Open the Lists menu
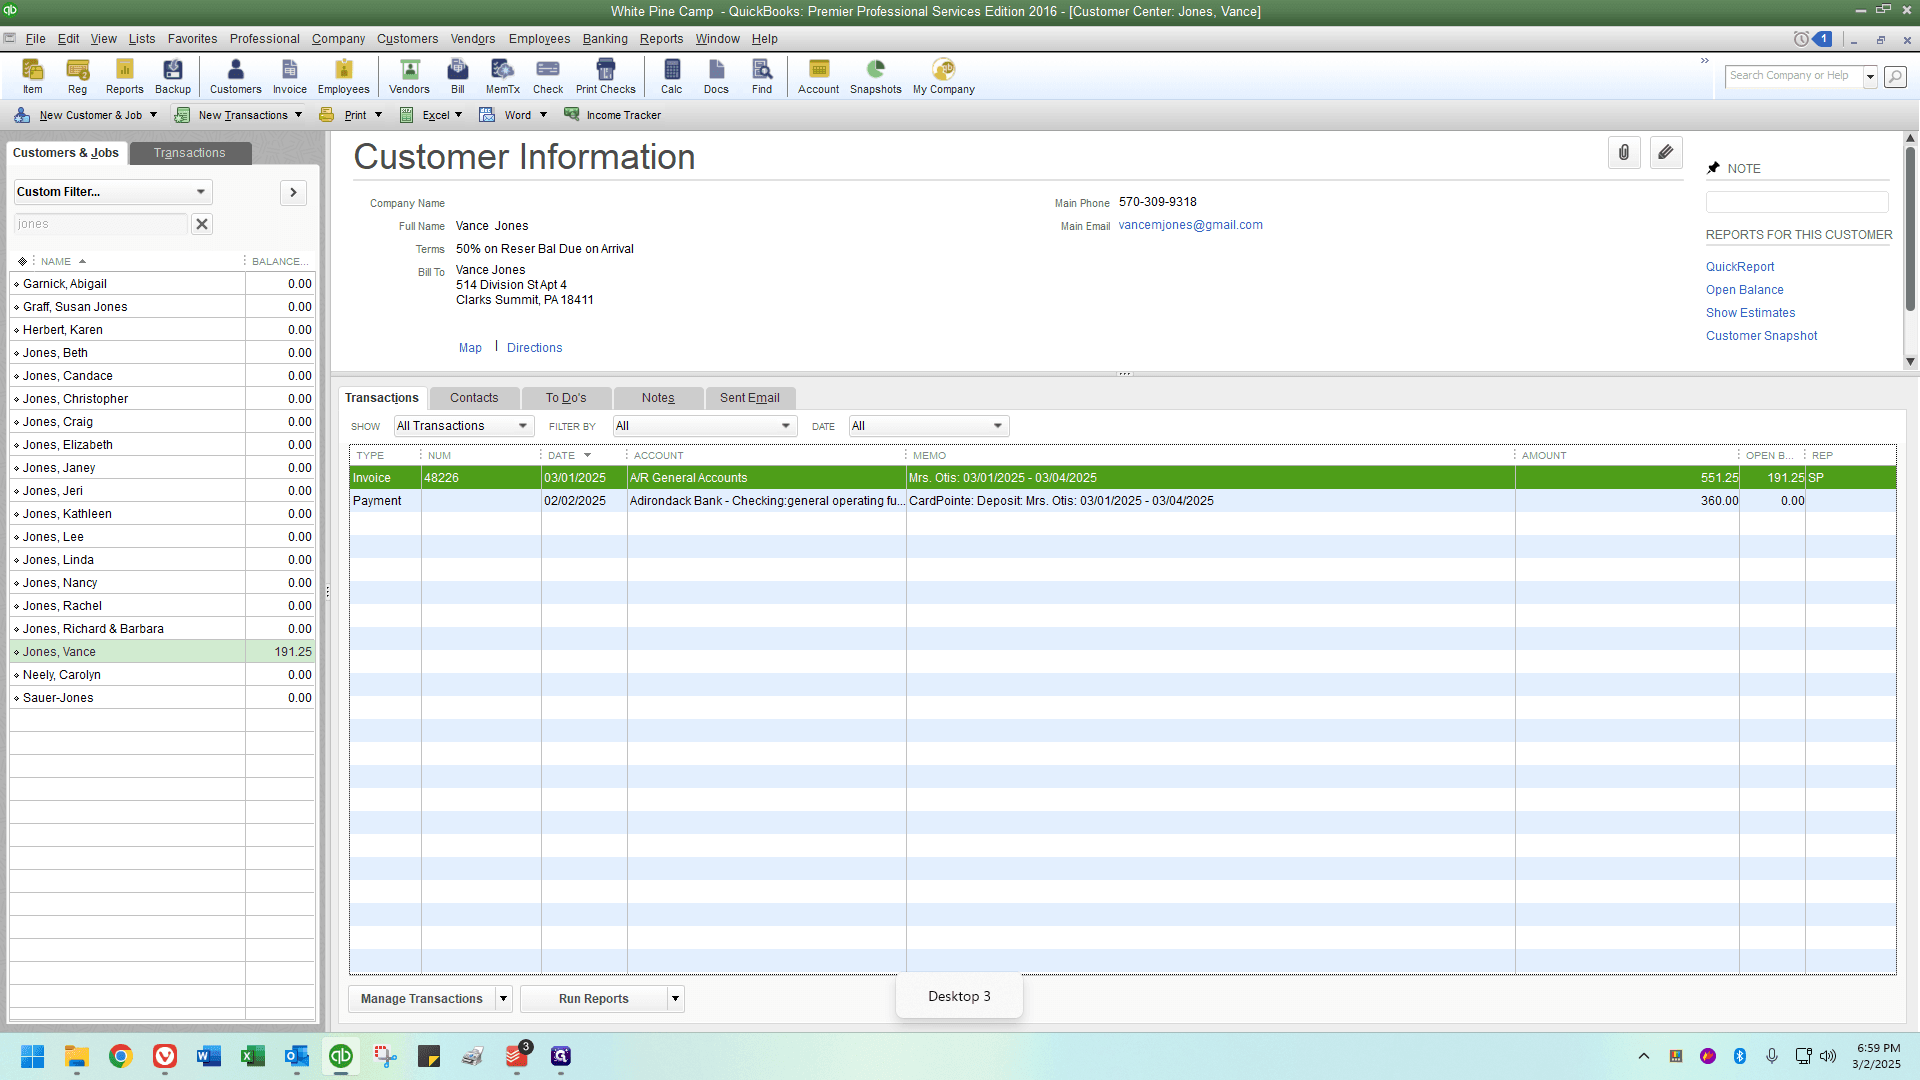Viewport: 1920px width, 1080px height. (x=142, y=39)
